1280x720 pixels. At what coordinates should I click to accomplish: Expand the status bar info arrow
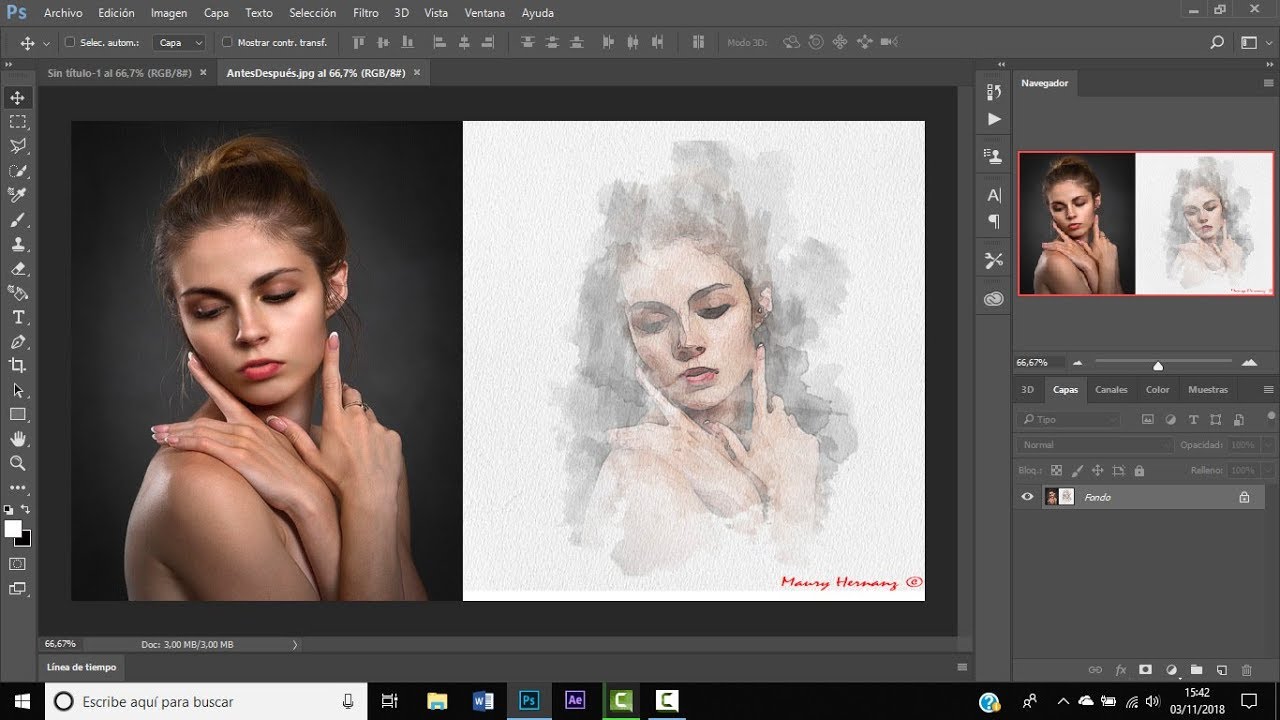tap(295, 645)
